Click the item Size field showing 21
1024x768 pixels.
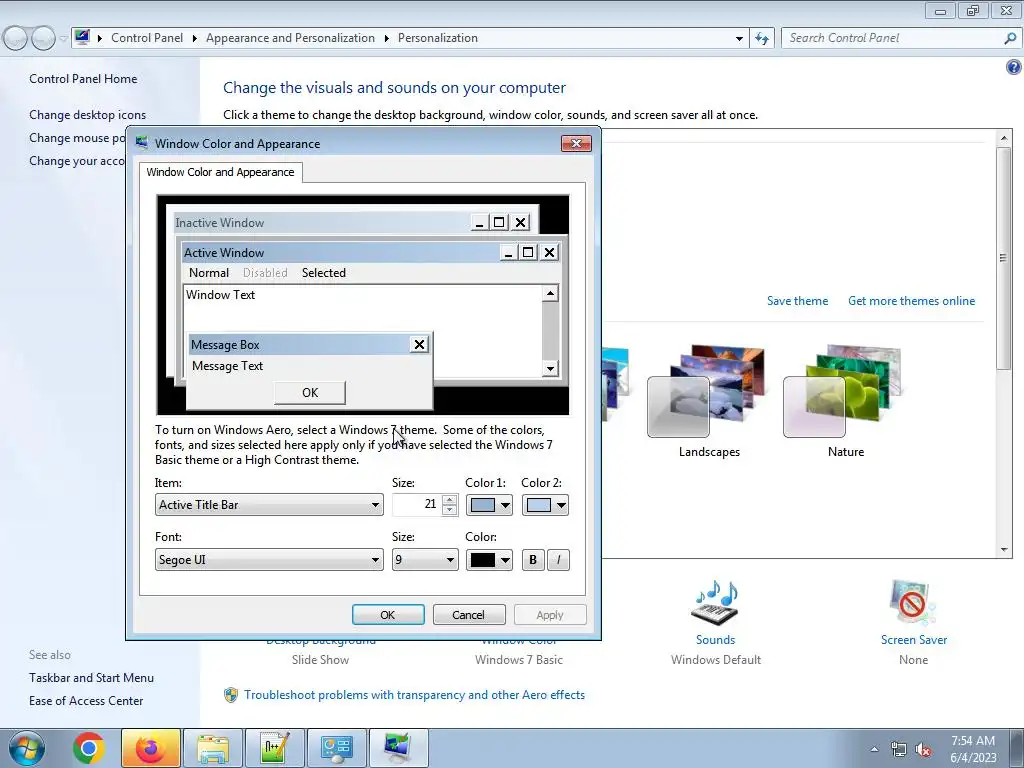coord(417,505)
